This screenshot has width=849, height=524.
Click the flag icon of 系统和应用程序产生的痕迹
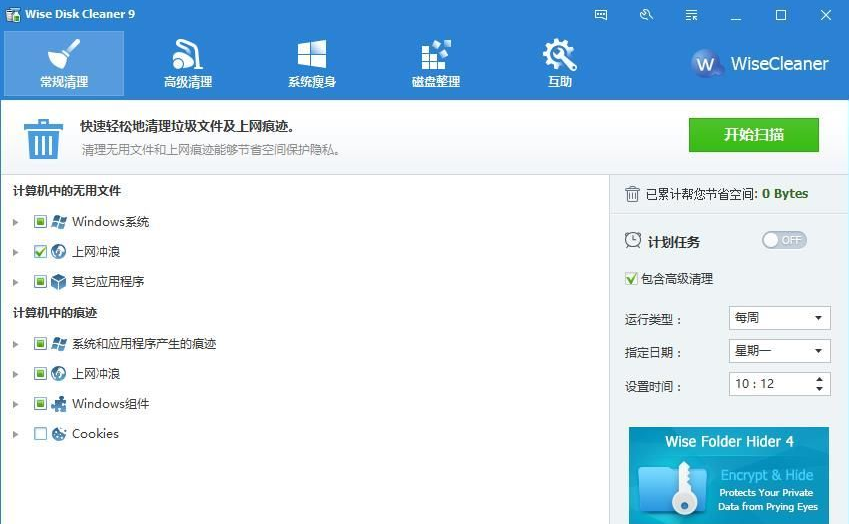click(58, 344)
